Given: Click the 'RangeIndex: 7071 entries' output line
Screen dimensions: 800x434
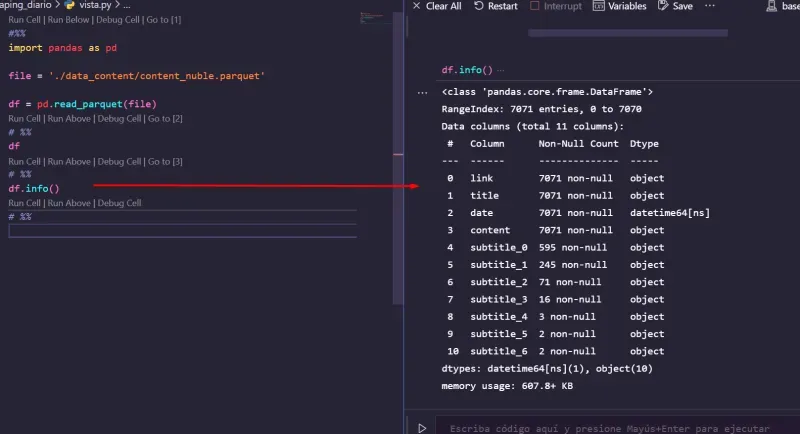Looking at the screenshot, I should (541, 109).
